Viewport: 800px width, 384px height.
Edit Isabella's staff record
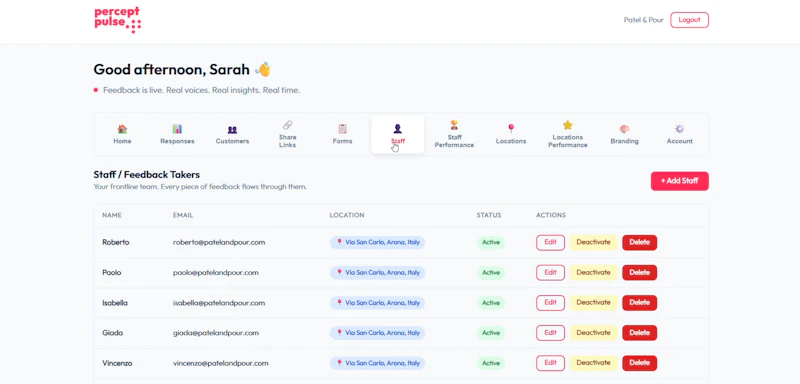click(x=551, y=303)
